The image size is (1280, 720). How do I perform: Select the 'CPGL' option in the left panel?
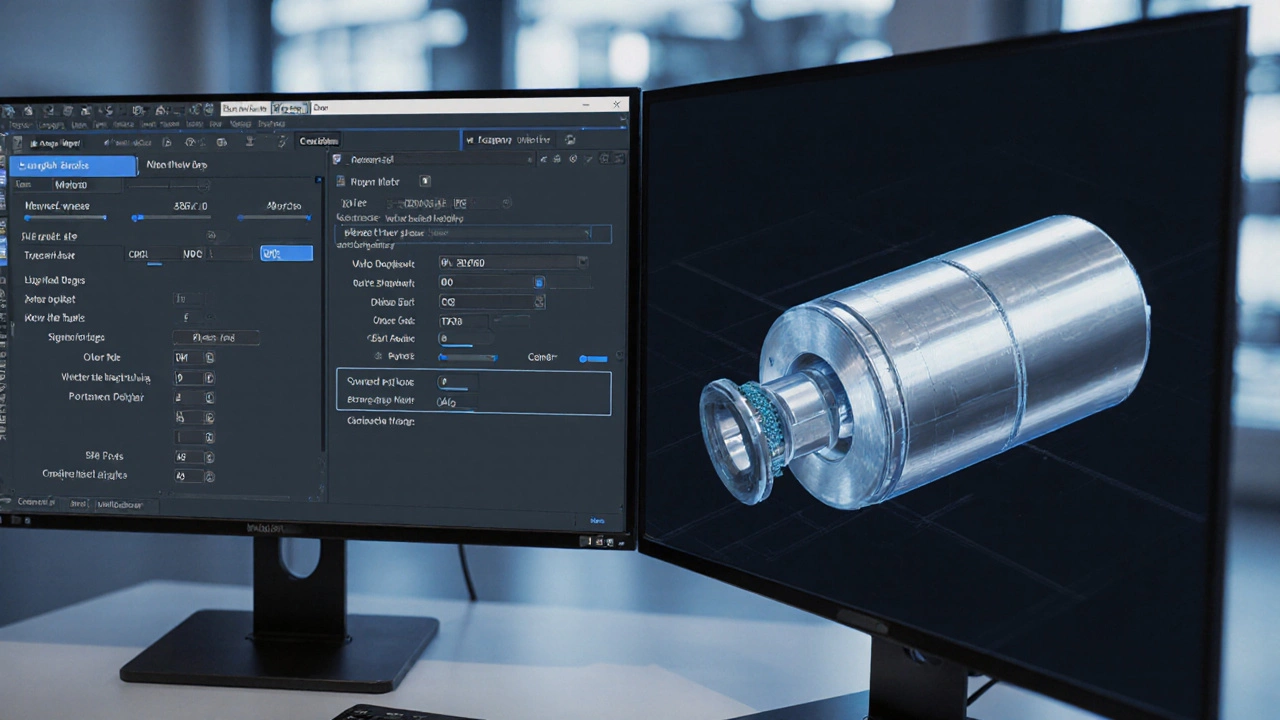tap(139, 255)
